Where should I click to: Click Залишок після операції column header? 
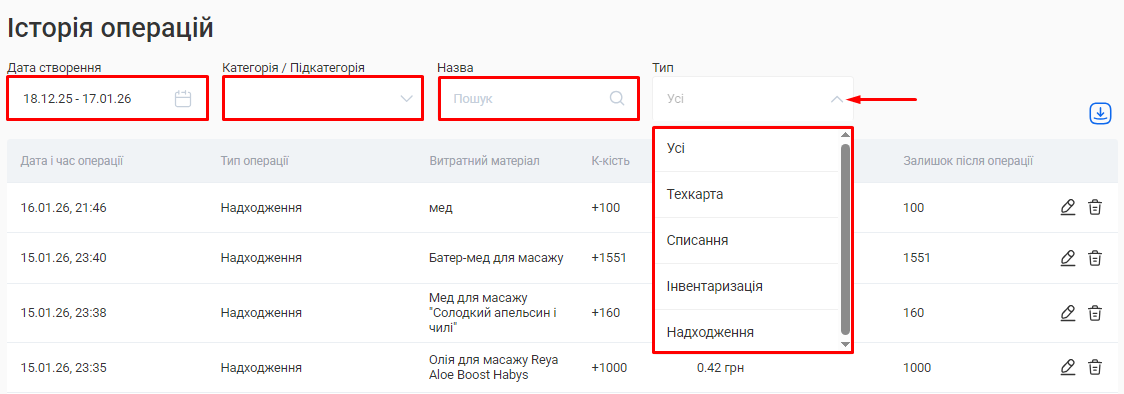coord(968,160)
